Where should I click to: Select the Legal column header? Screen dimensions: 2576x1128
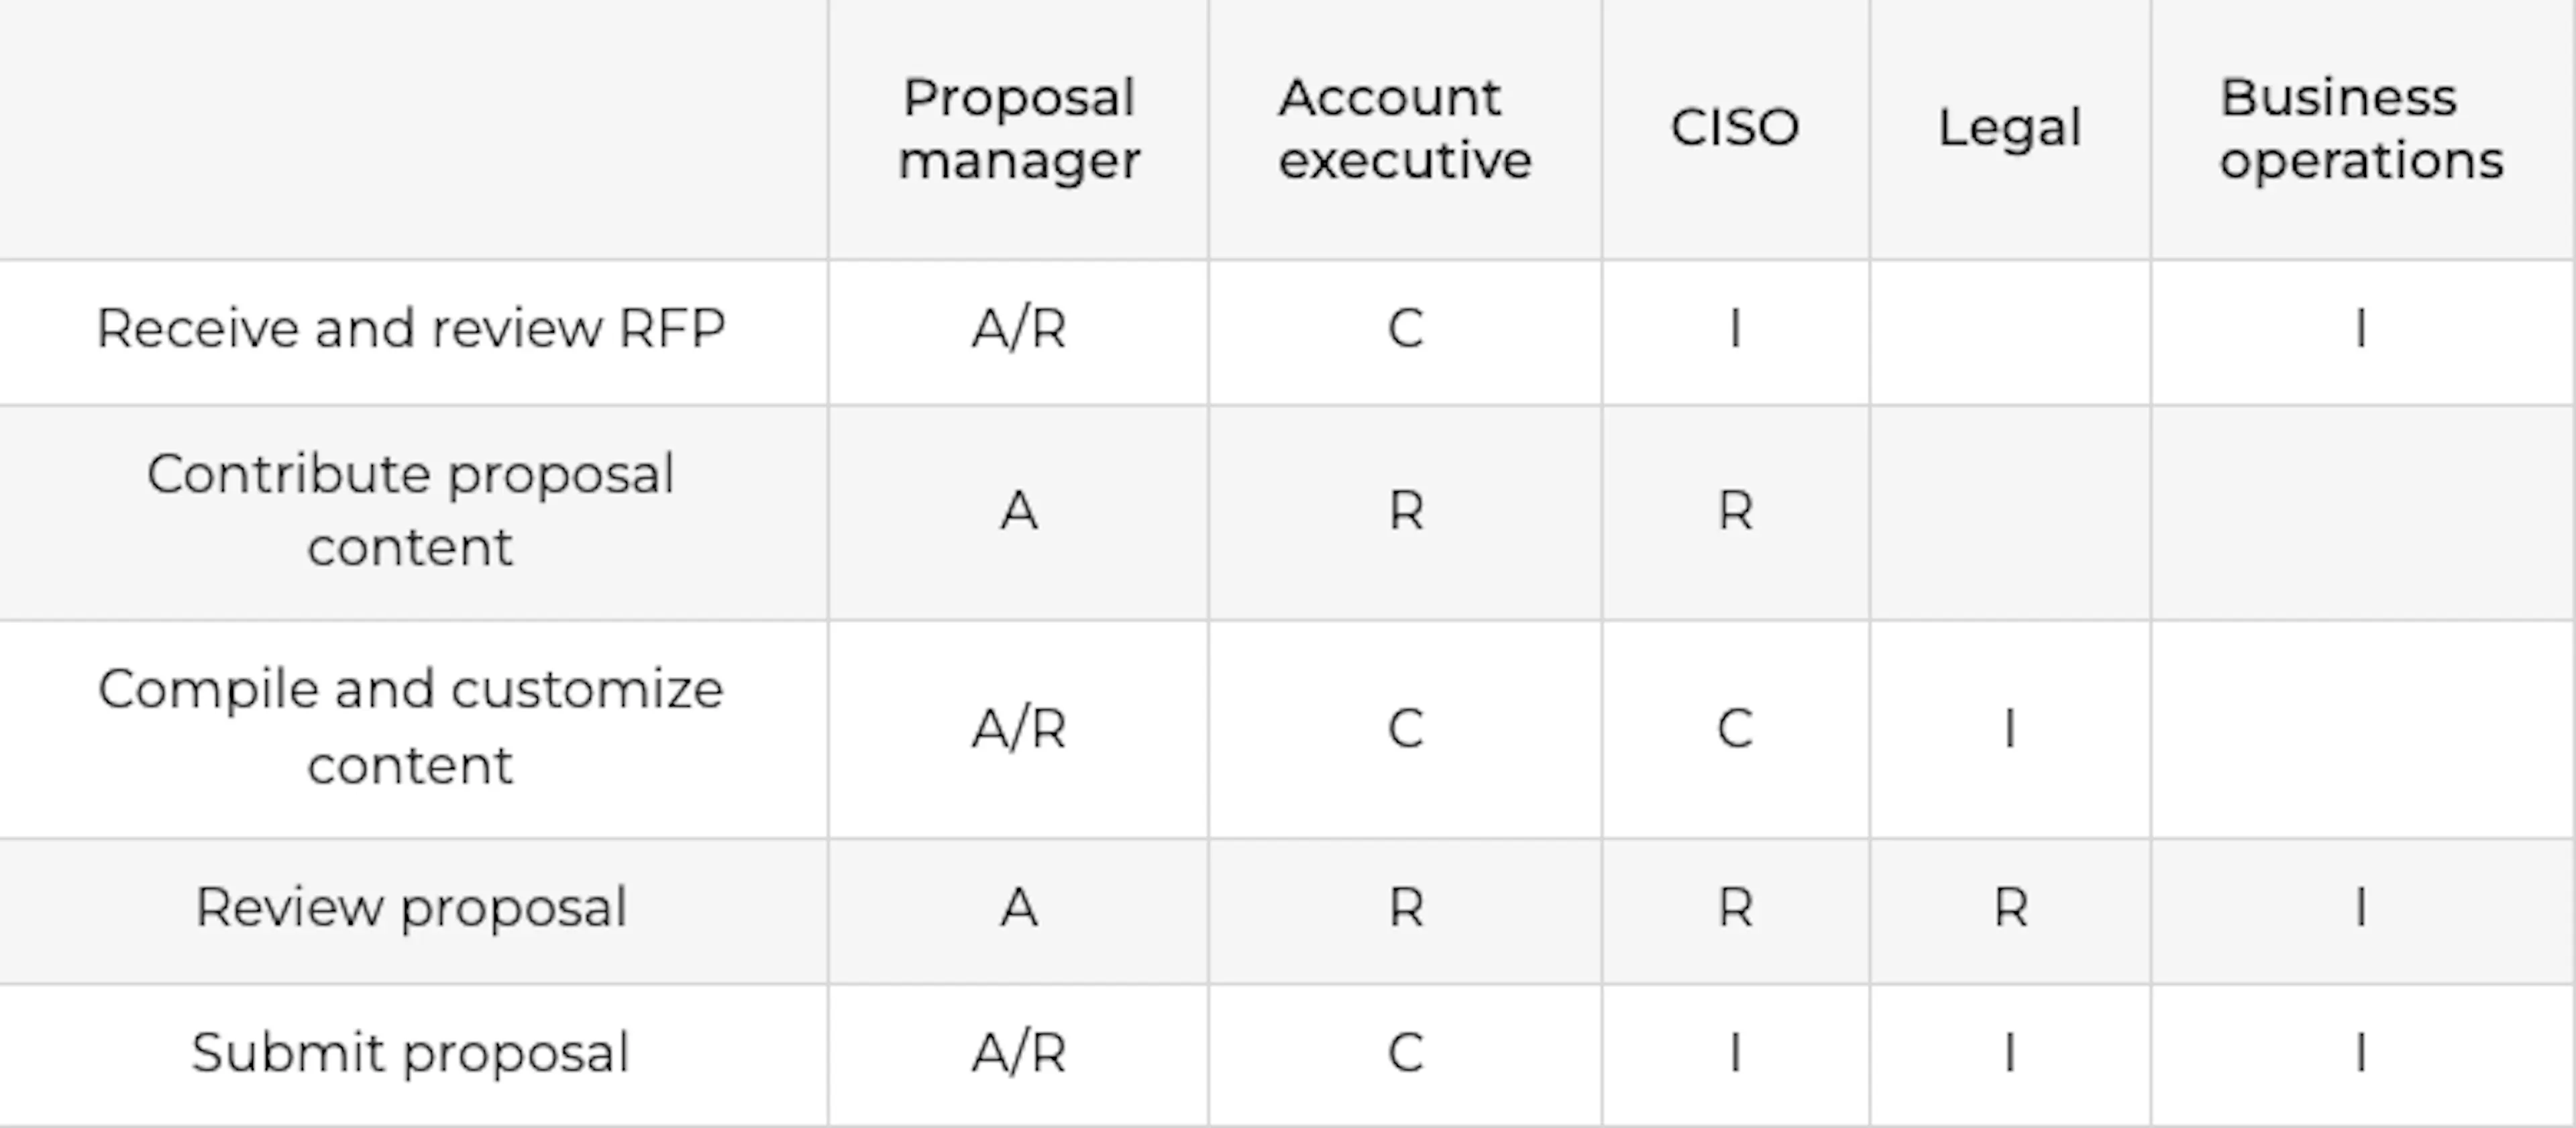2010,128
